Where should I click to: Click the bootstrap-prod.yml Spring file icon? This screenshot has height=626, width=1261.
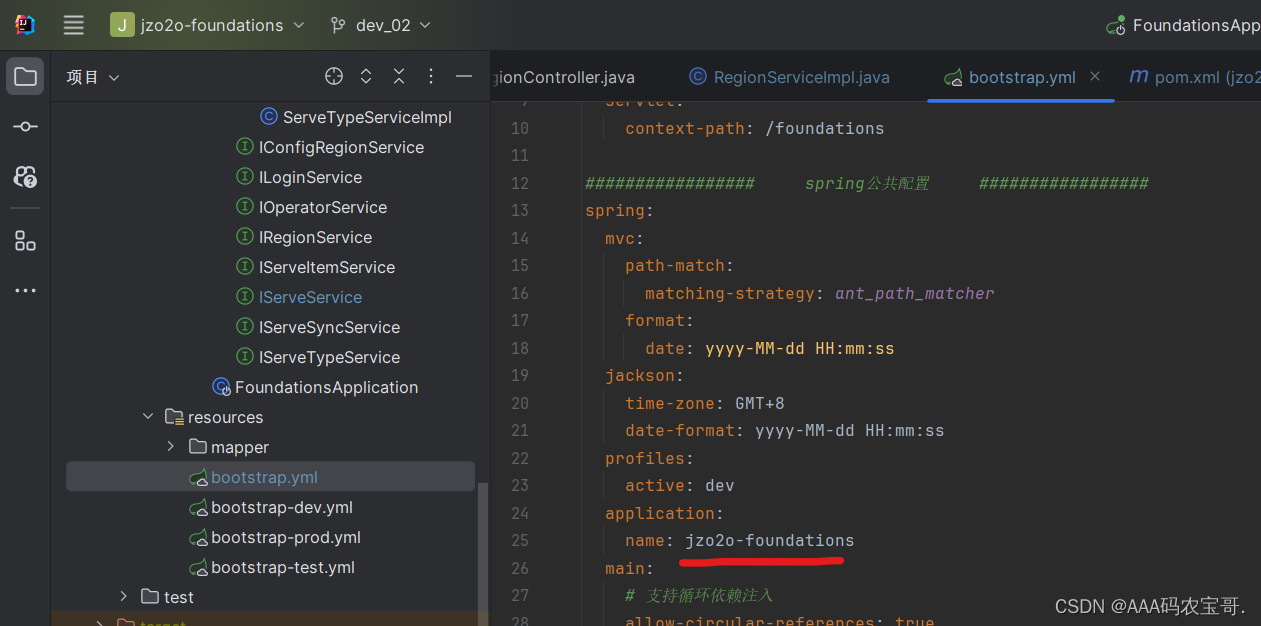click(198, 538)
